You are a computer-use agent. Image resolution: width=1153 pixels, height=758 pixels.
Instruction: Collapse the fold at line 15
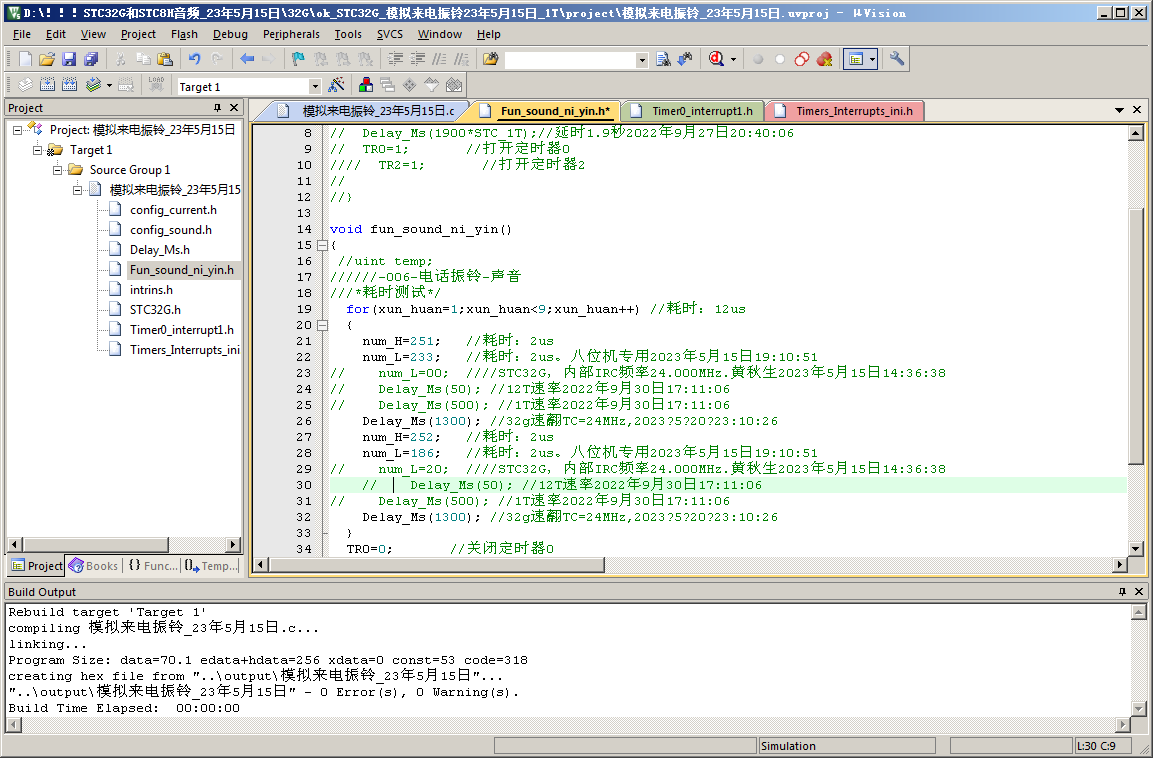click(x=322, y=246)
